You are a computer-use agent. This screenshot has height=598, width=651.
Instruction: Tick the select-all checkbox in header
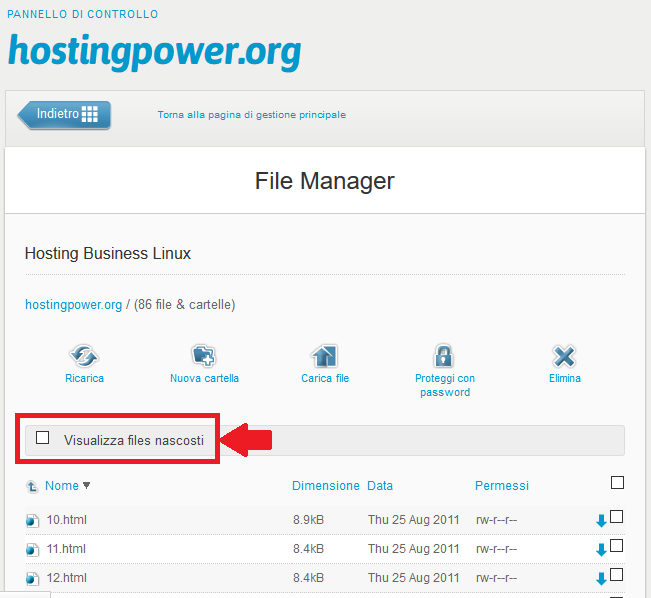click(x=617, y=483)
